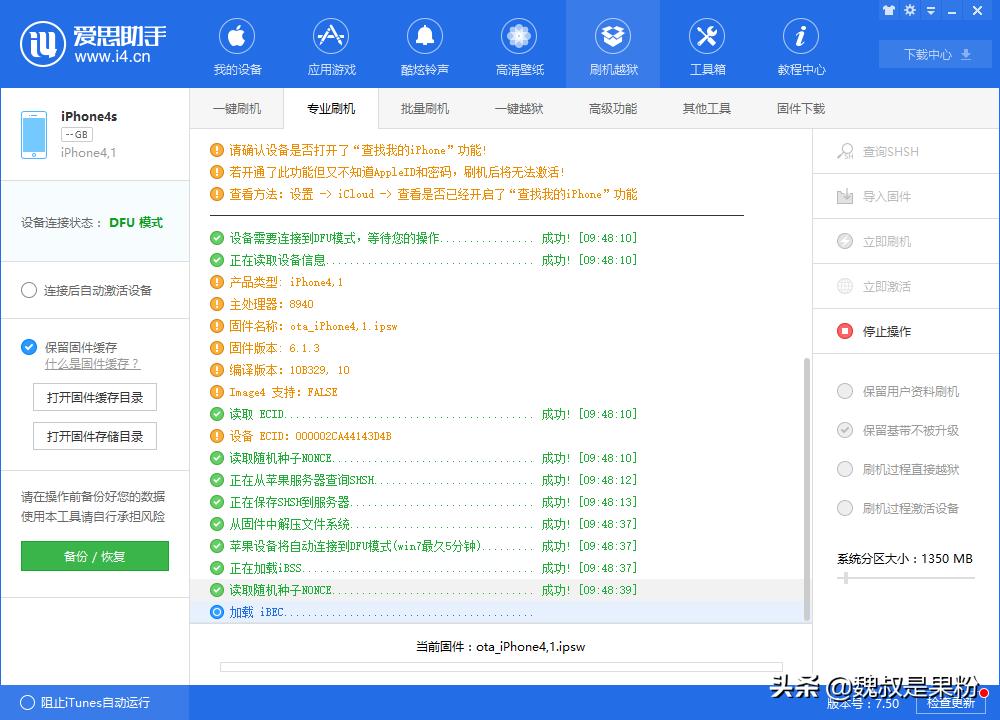Toggle 刷机过程直接越狱 option
Viewport: 1000px width, 720px height.
coord(903,471)
